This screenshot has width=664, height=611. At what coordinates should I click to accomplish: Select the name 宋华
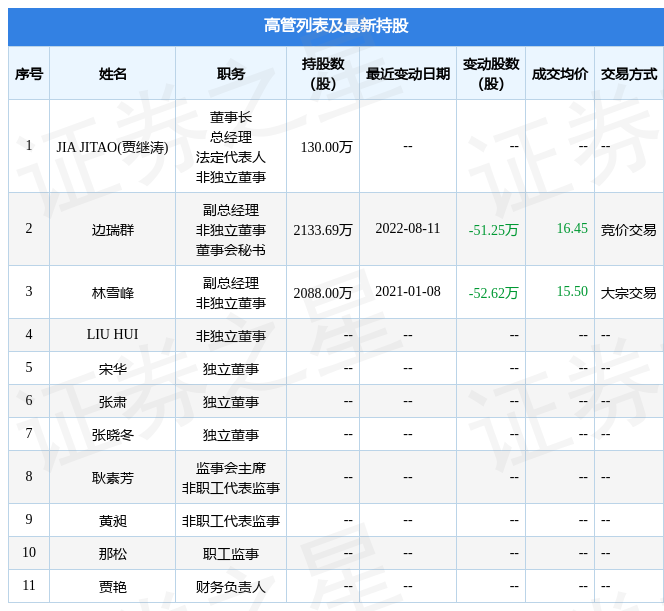tap(113, 369)
